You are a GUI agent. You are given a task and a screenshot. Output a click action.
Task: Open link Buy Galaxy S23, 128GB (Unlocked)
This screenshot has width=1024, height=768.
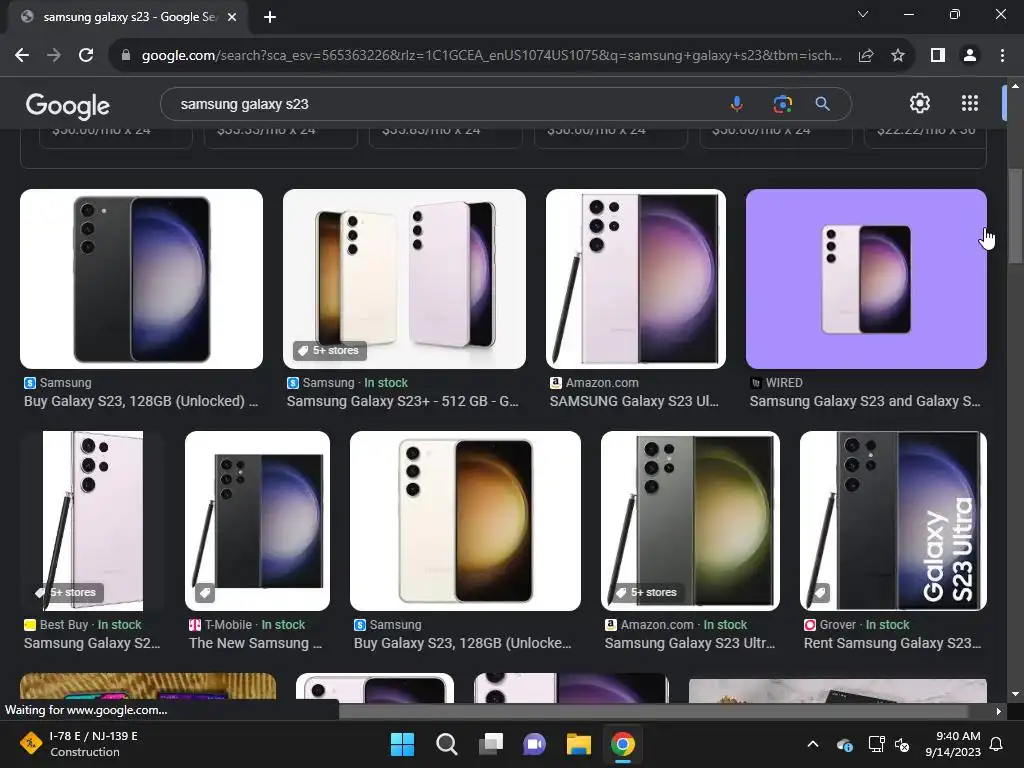click(141, 401)
